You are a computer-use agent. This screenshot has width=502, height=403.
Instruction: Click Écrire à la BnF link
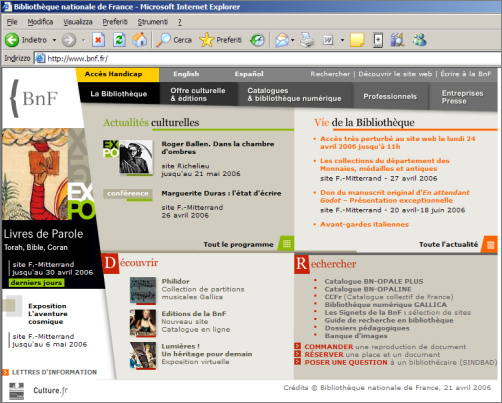[x=466, y=74]
